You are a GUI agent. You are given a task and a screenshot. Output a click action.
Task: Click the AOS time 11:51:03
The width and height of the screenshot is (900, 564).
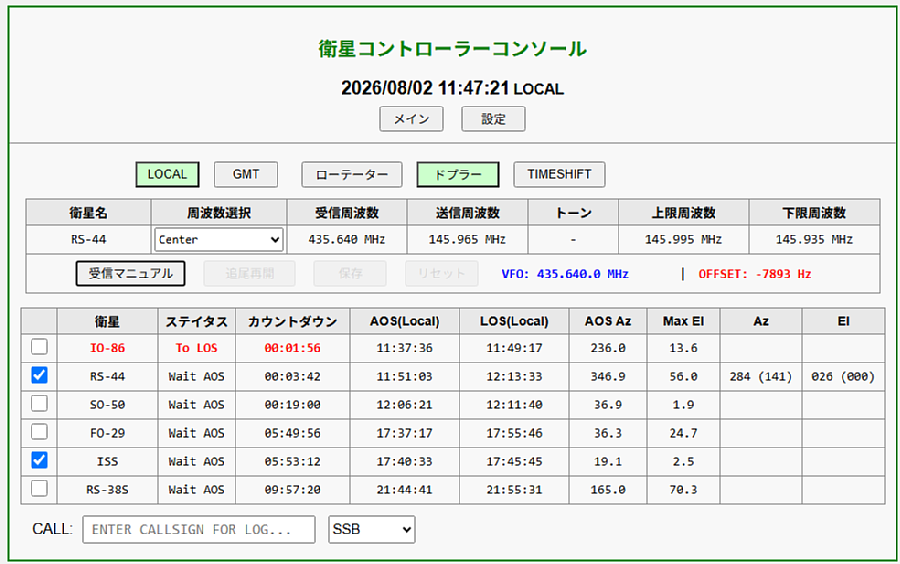tap(404, 377)
